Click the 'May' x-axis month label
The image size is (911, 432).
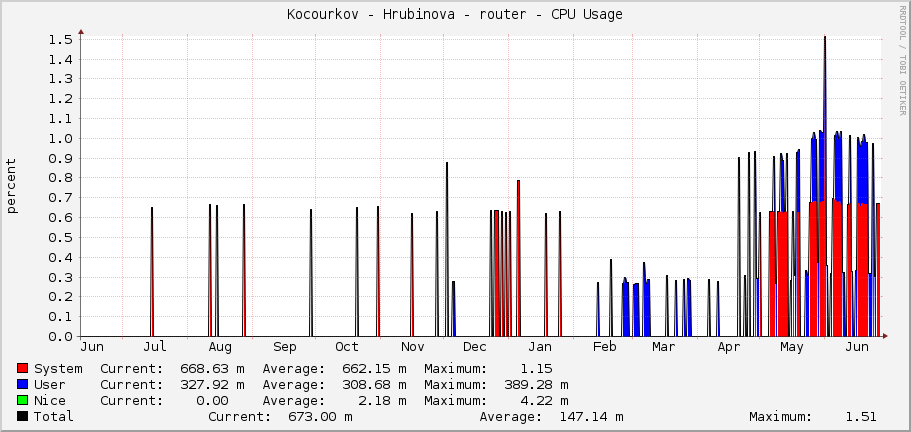pos(792,347)
